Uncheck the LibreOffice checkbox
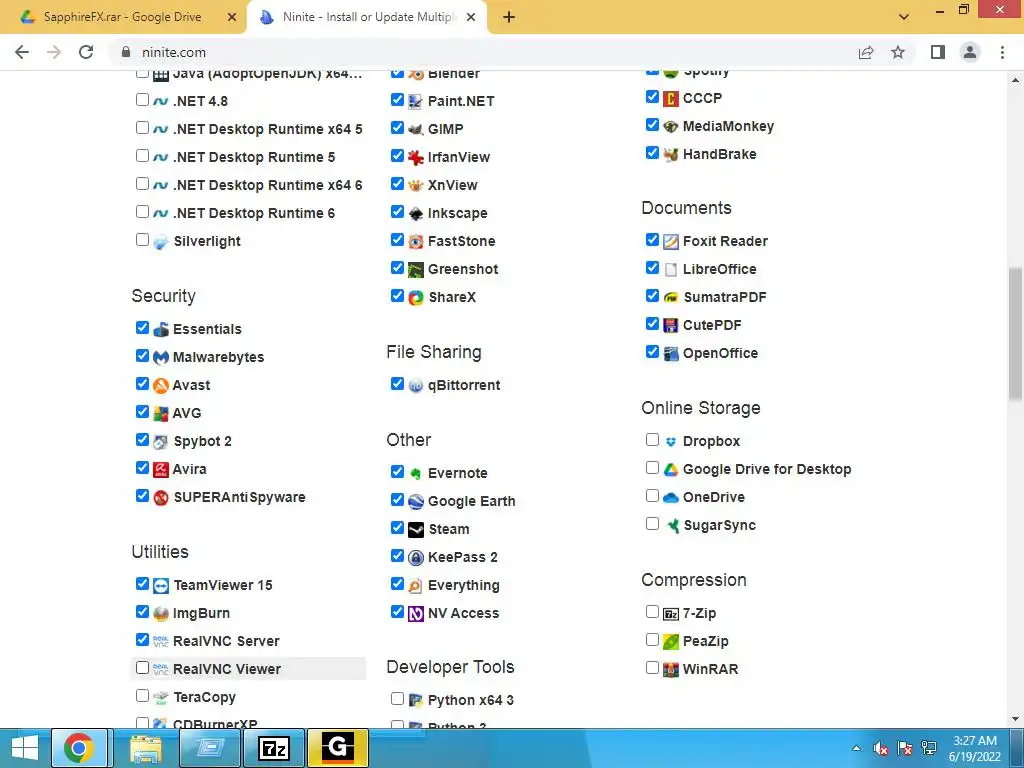The width and height of the screenshot is (1024, 768). click(x=652, y=267)
